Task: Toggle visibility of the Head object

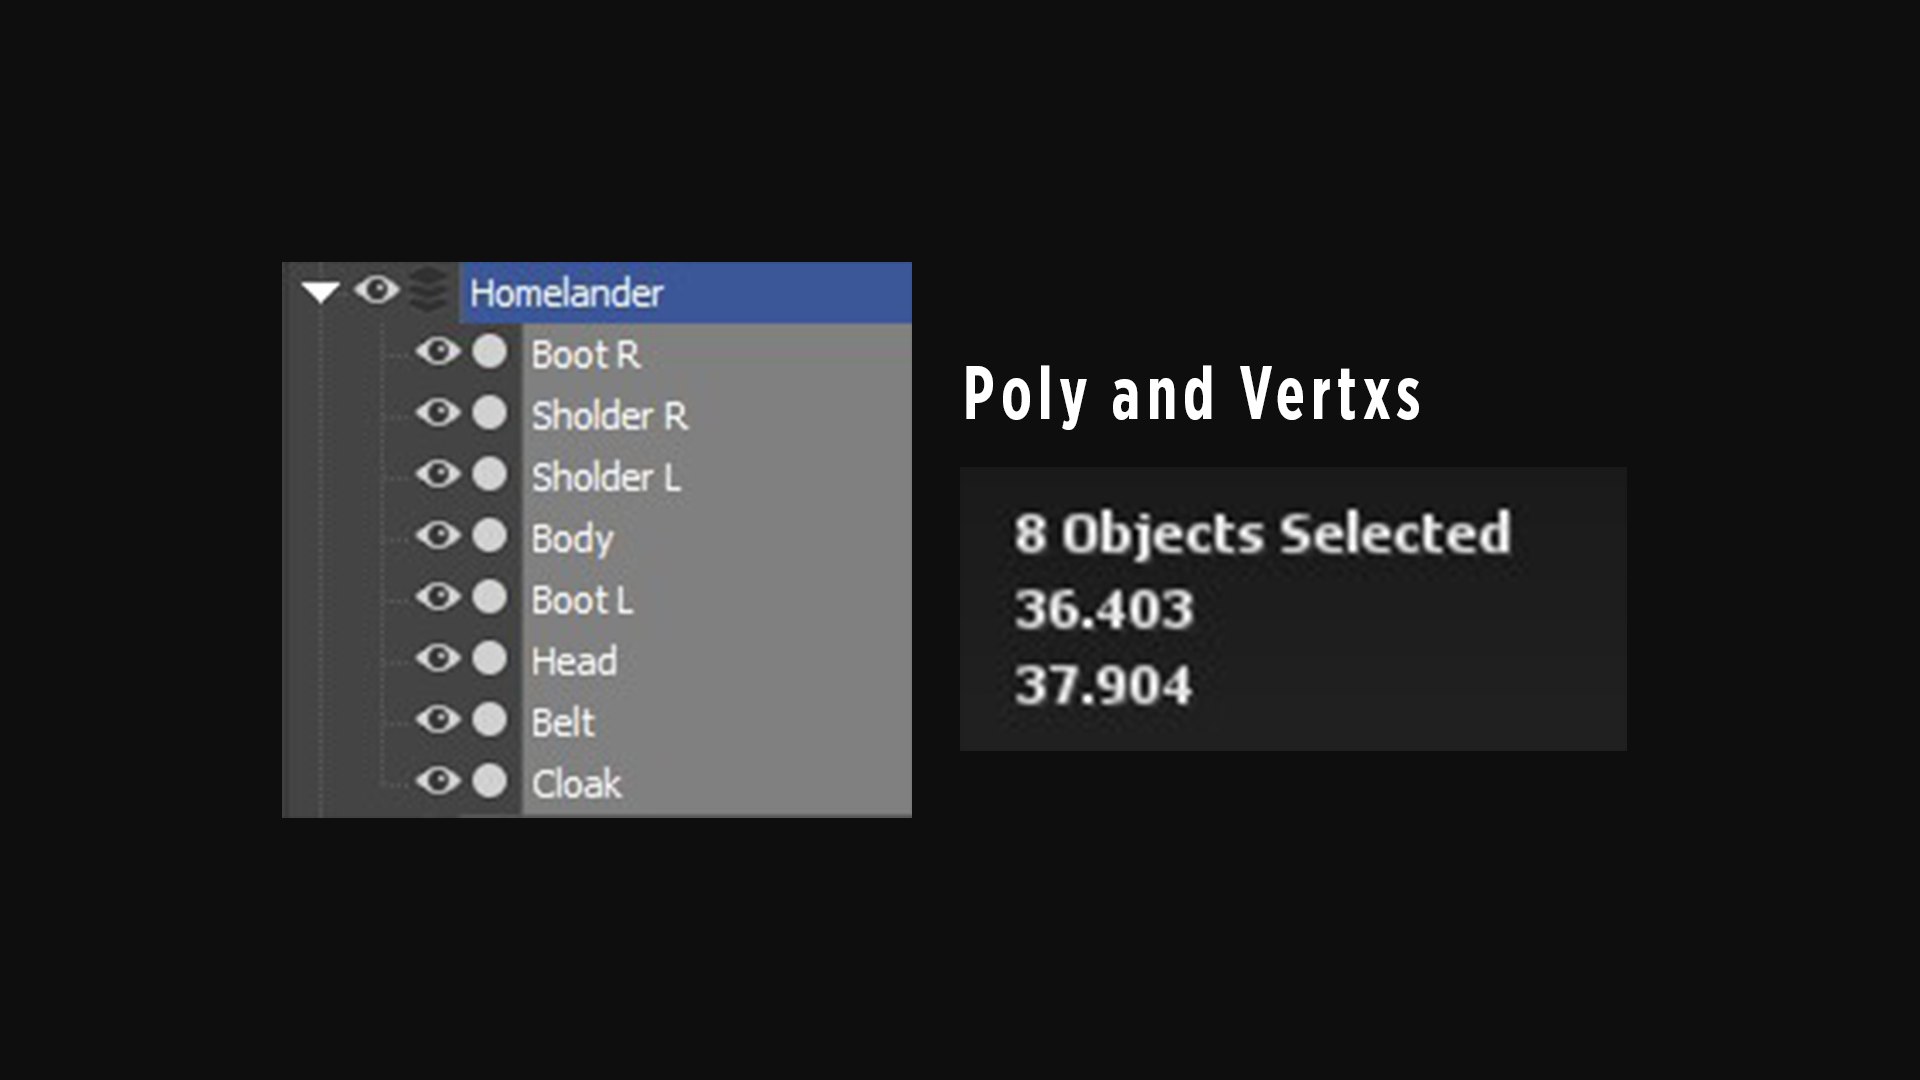Action: coord(438,658)
